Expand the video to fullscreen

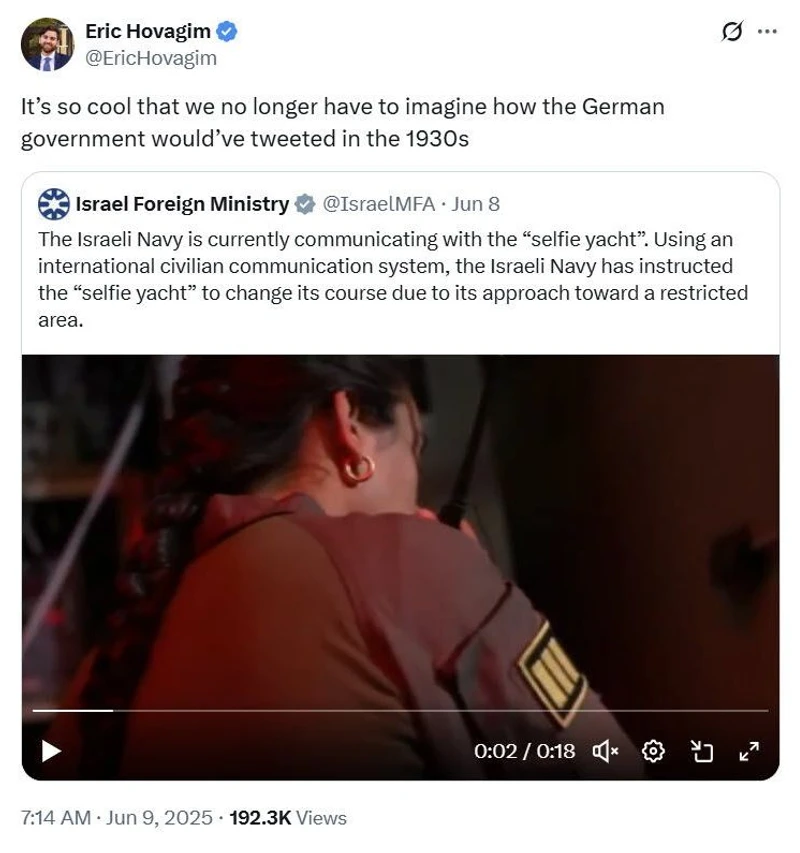[x=749, y=751]
